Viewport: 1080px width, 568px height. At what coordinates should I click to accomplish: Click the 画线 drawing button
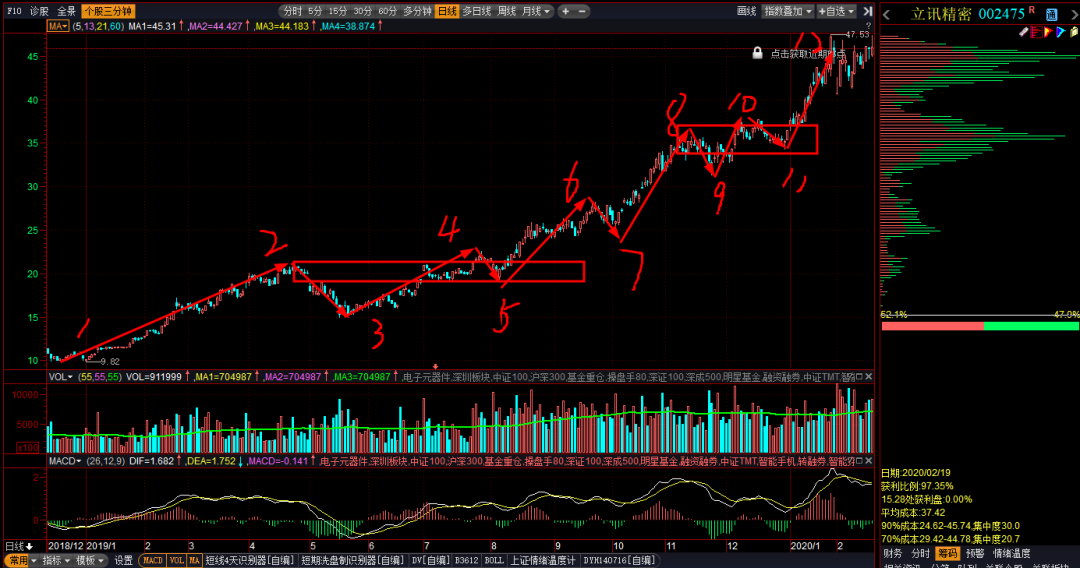point(746,11)
